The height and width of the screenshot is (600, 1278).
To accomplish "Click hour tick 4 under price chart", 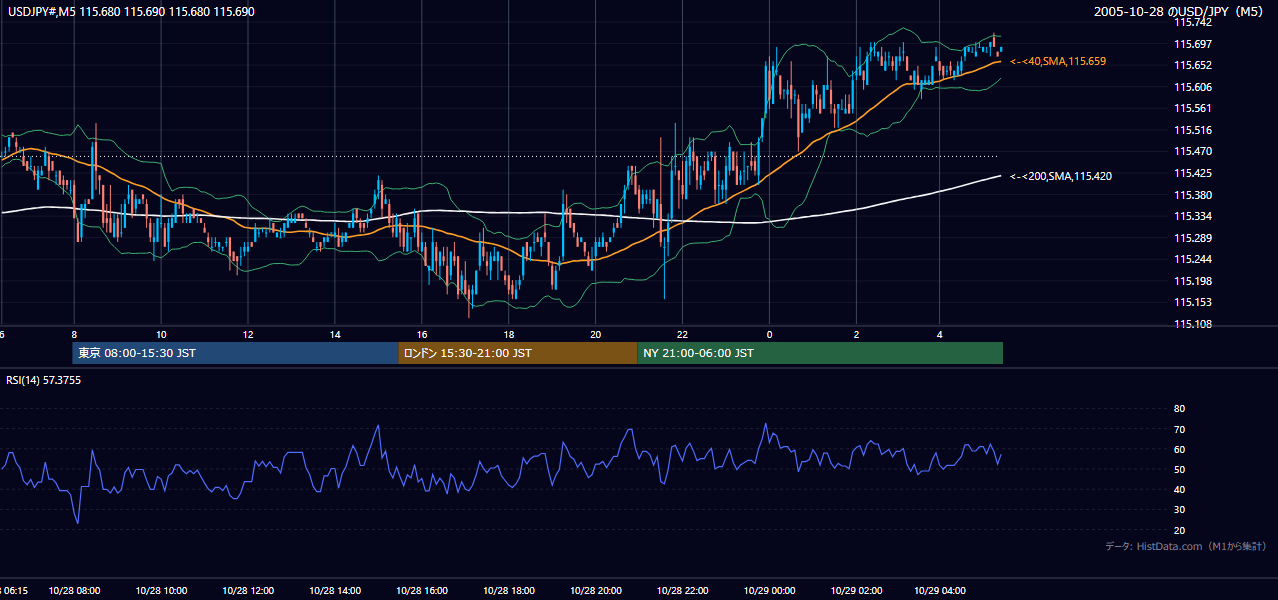I will pos(939,335).
